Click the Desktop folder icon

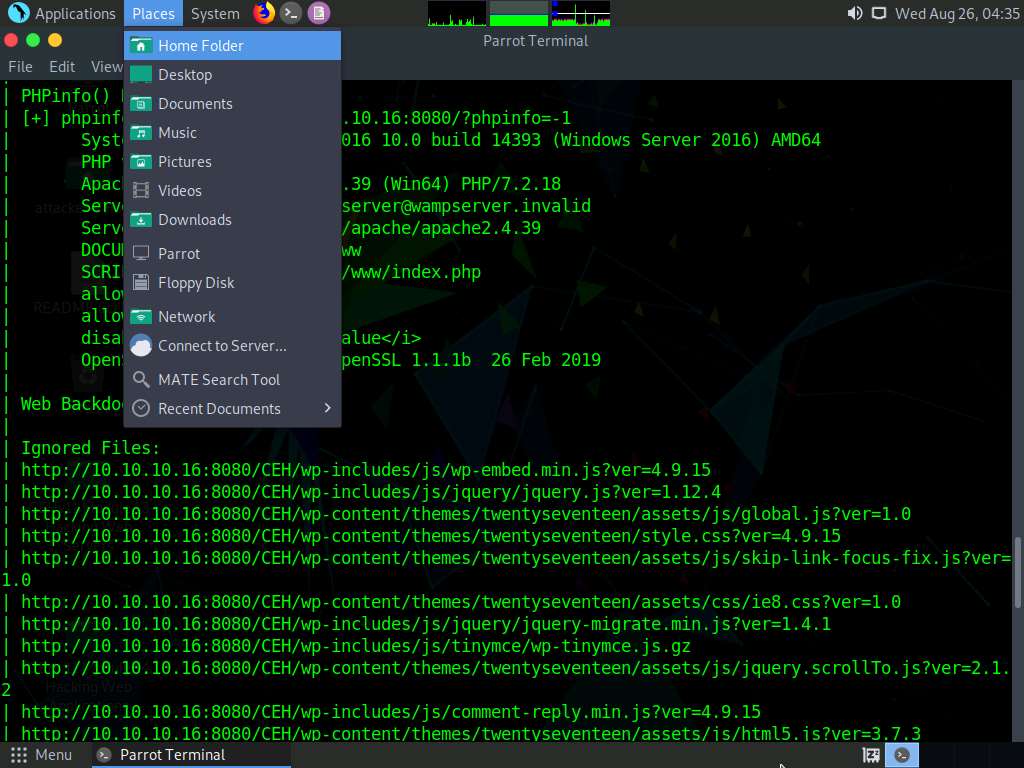pos(140,74)
